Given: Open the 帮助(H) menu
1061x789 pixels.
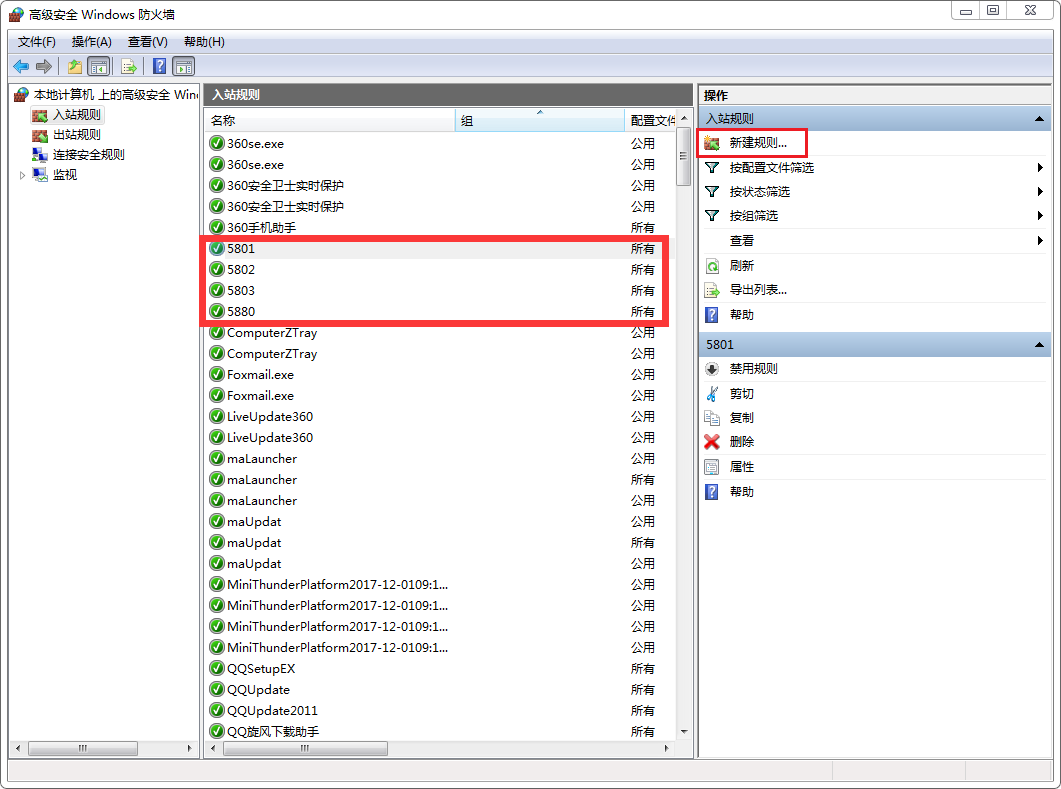Looking at the screenshot, I should point(204,42).
